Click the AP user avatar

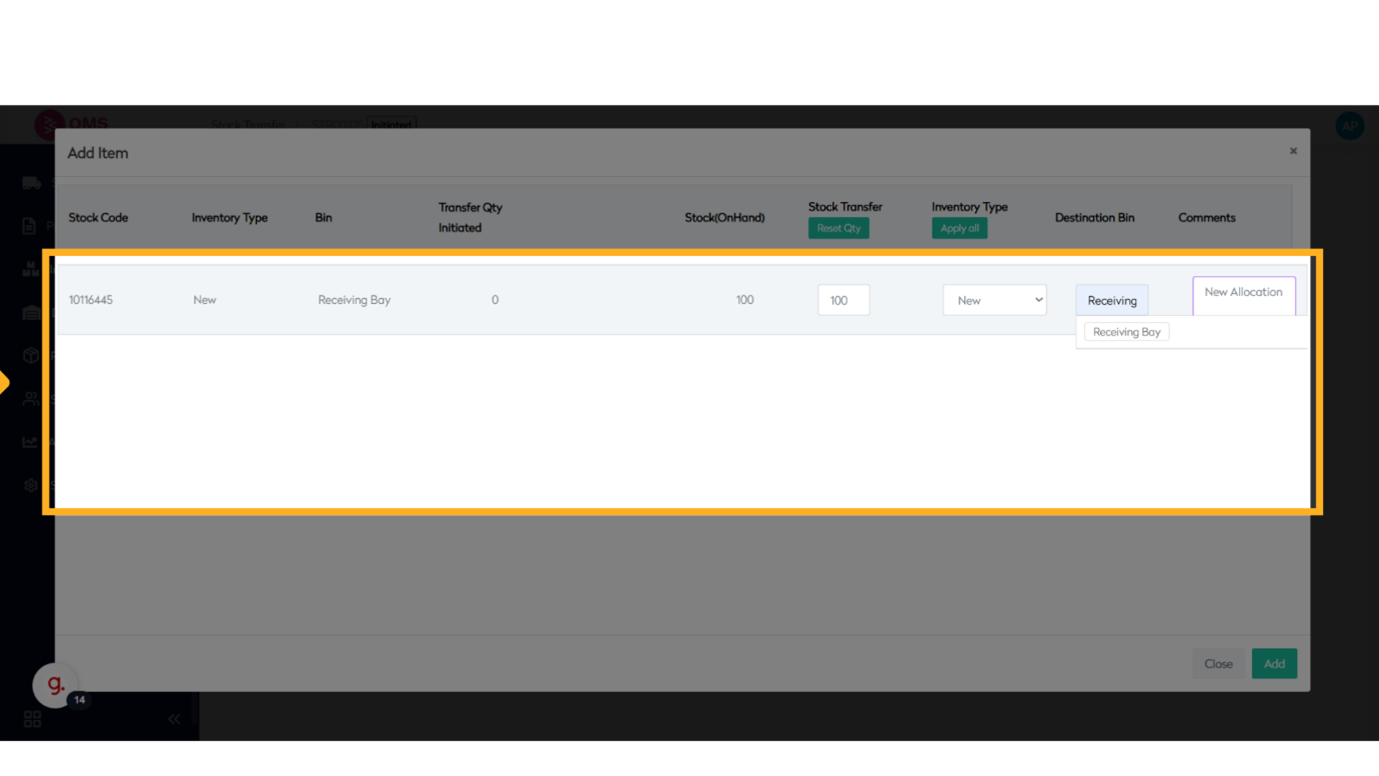pos(1349,126)
